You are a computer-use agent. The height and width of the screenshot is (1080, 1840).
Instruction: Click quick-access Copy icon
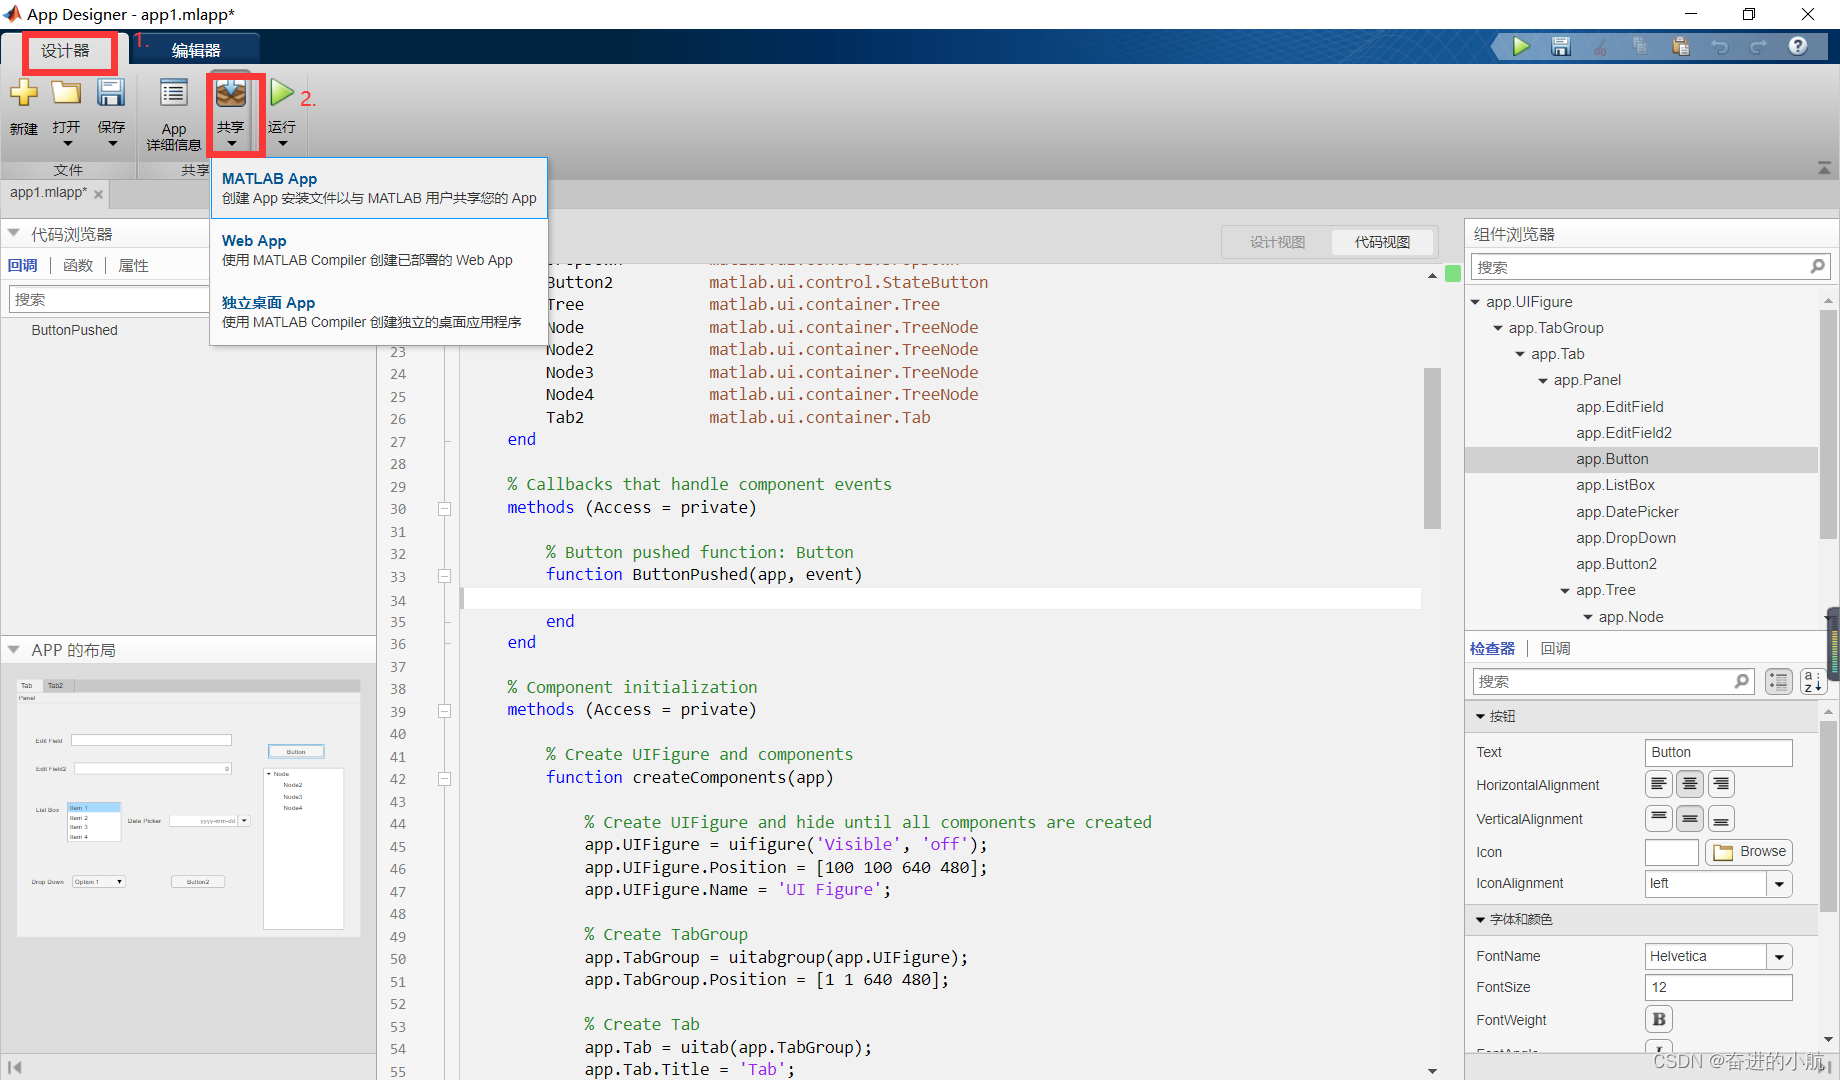(x=1640, y=46)
